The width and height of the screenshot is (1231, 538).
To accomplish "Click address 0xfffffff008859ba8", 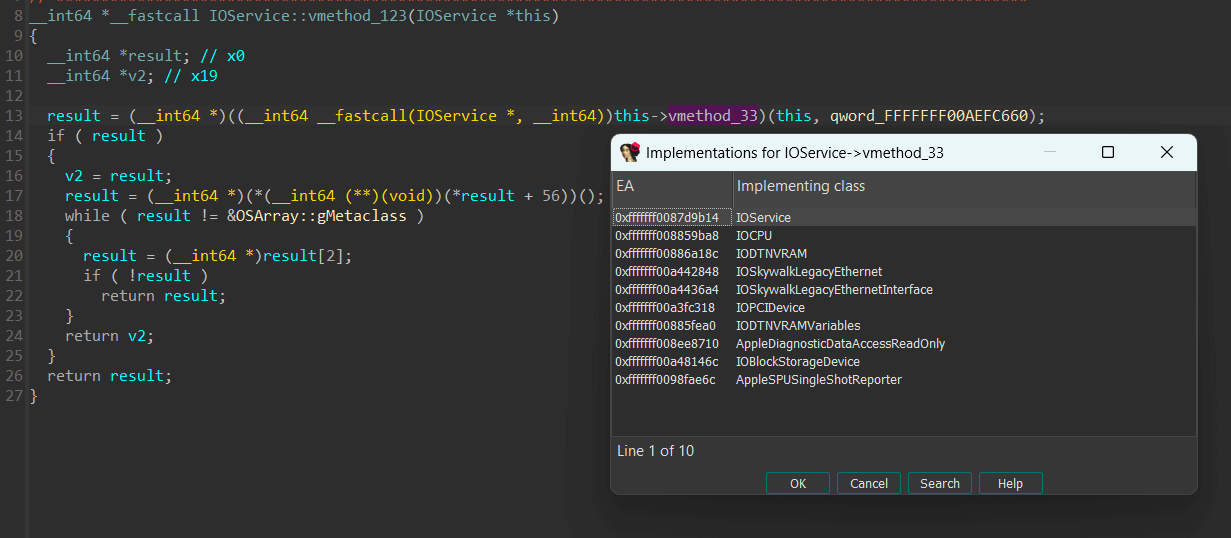I will (667, 235).
